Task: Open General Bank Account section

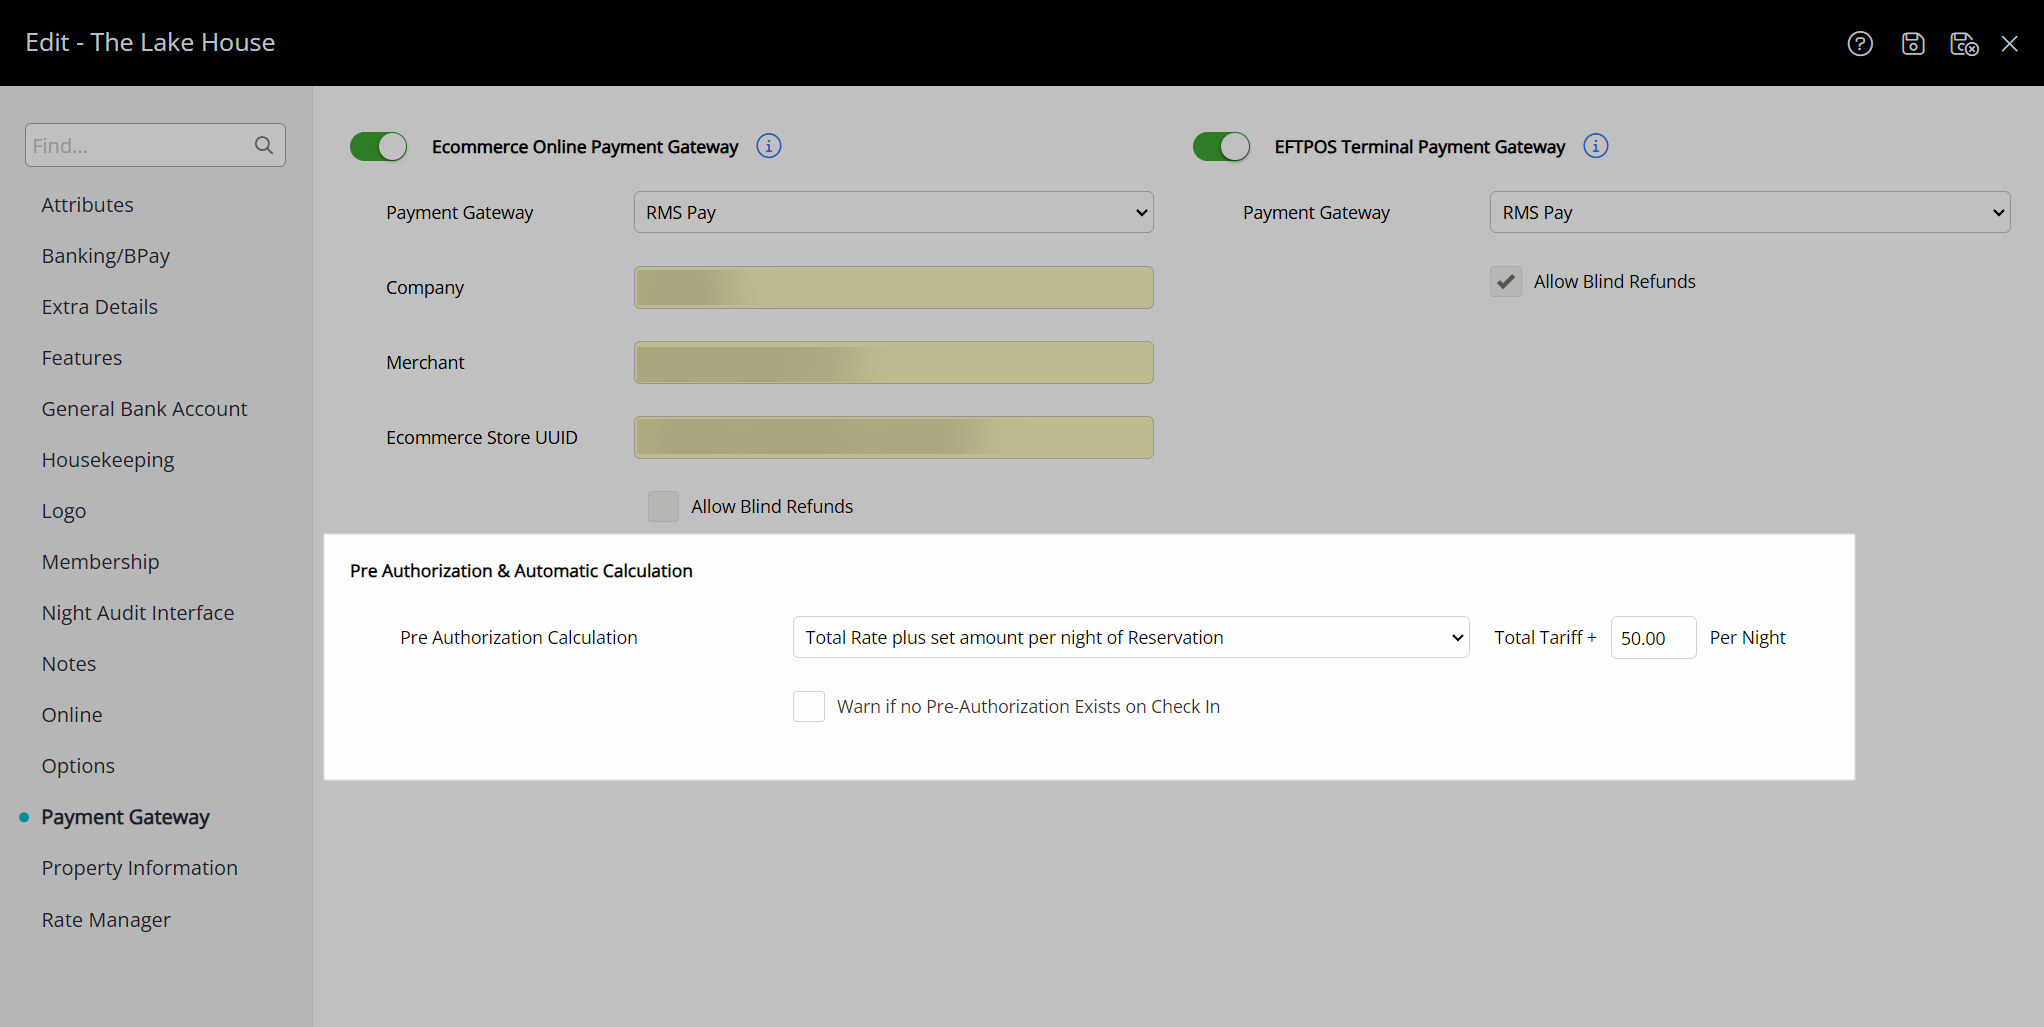Action: coord(144,408)
